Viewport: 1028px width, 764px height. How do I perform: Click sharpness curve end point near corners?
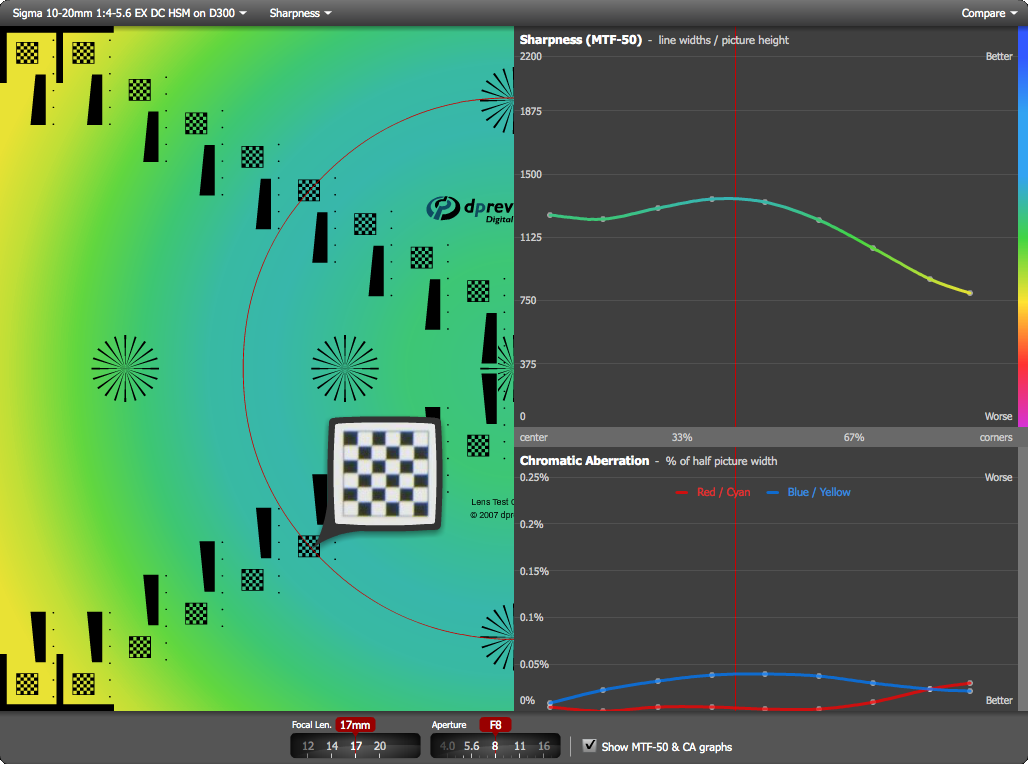970,293
